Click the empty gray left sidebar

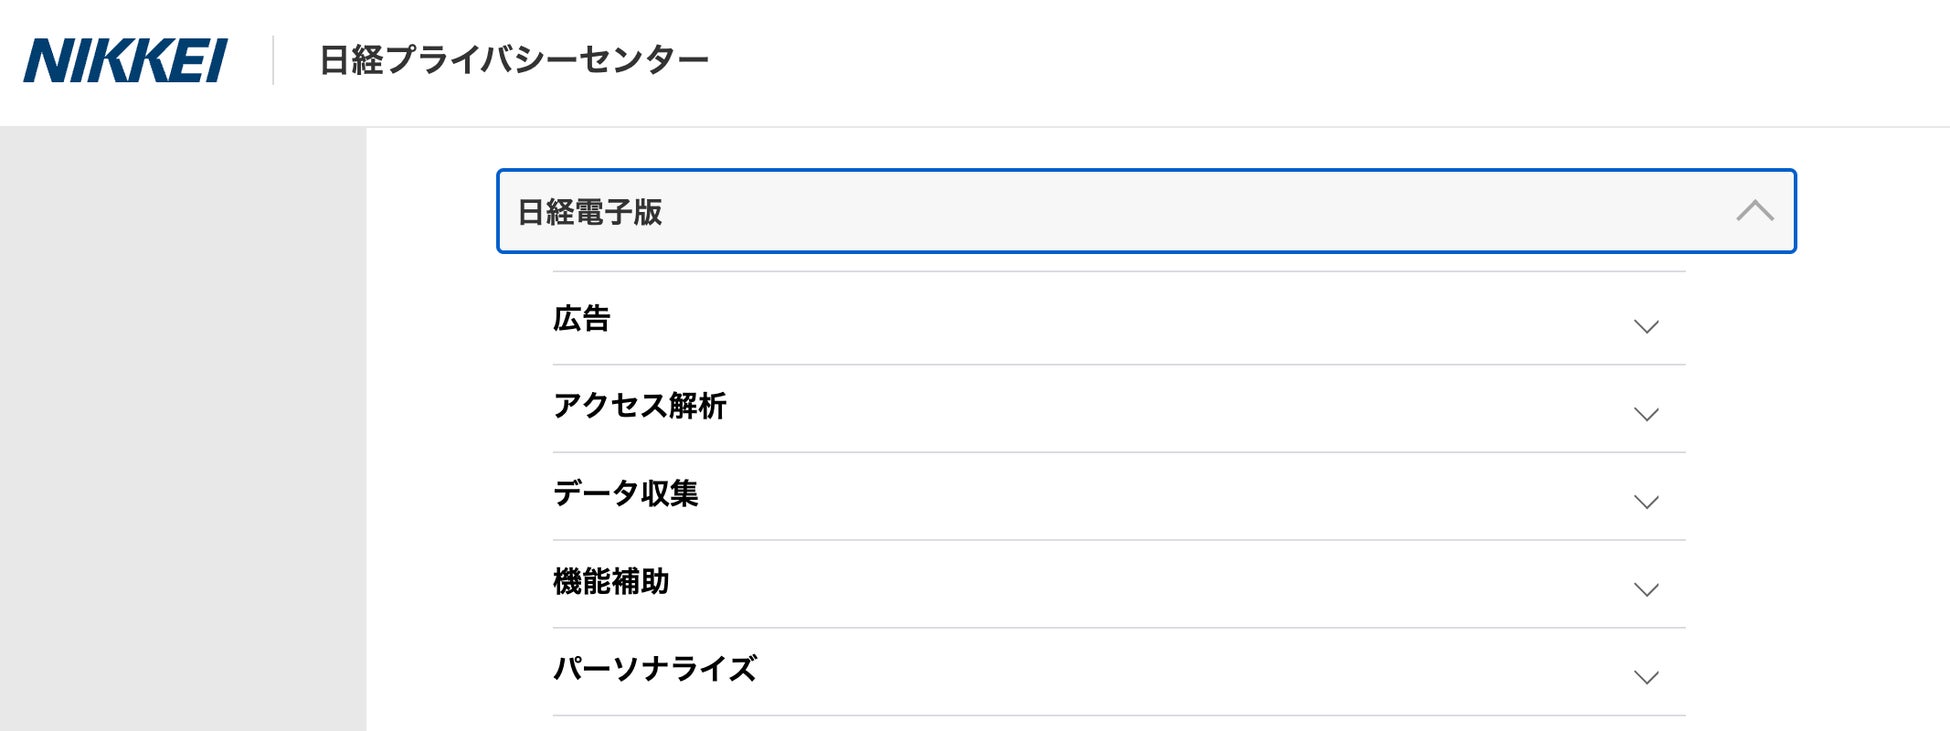pos(183,430)
